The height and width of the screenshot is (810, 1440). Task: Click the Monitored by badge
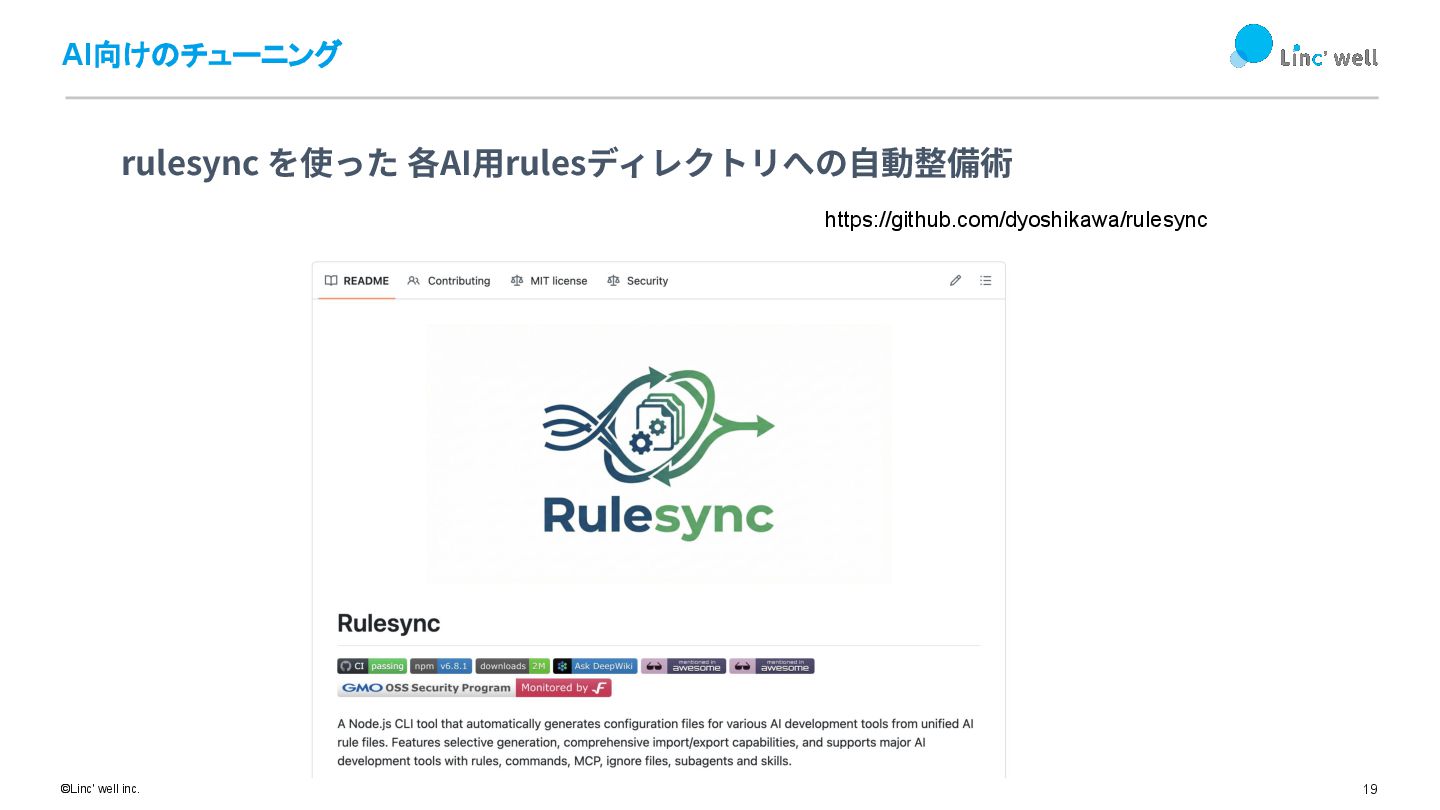pyautogui.click(x=564, y=688)
